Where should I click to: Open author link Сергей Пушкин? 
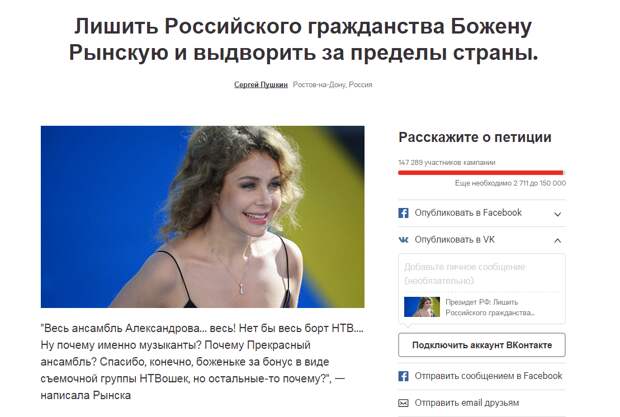(x=261, y=85)
